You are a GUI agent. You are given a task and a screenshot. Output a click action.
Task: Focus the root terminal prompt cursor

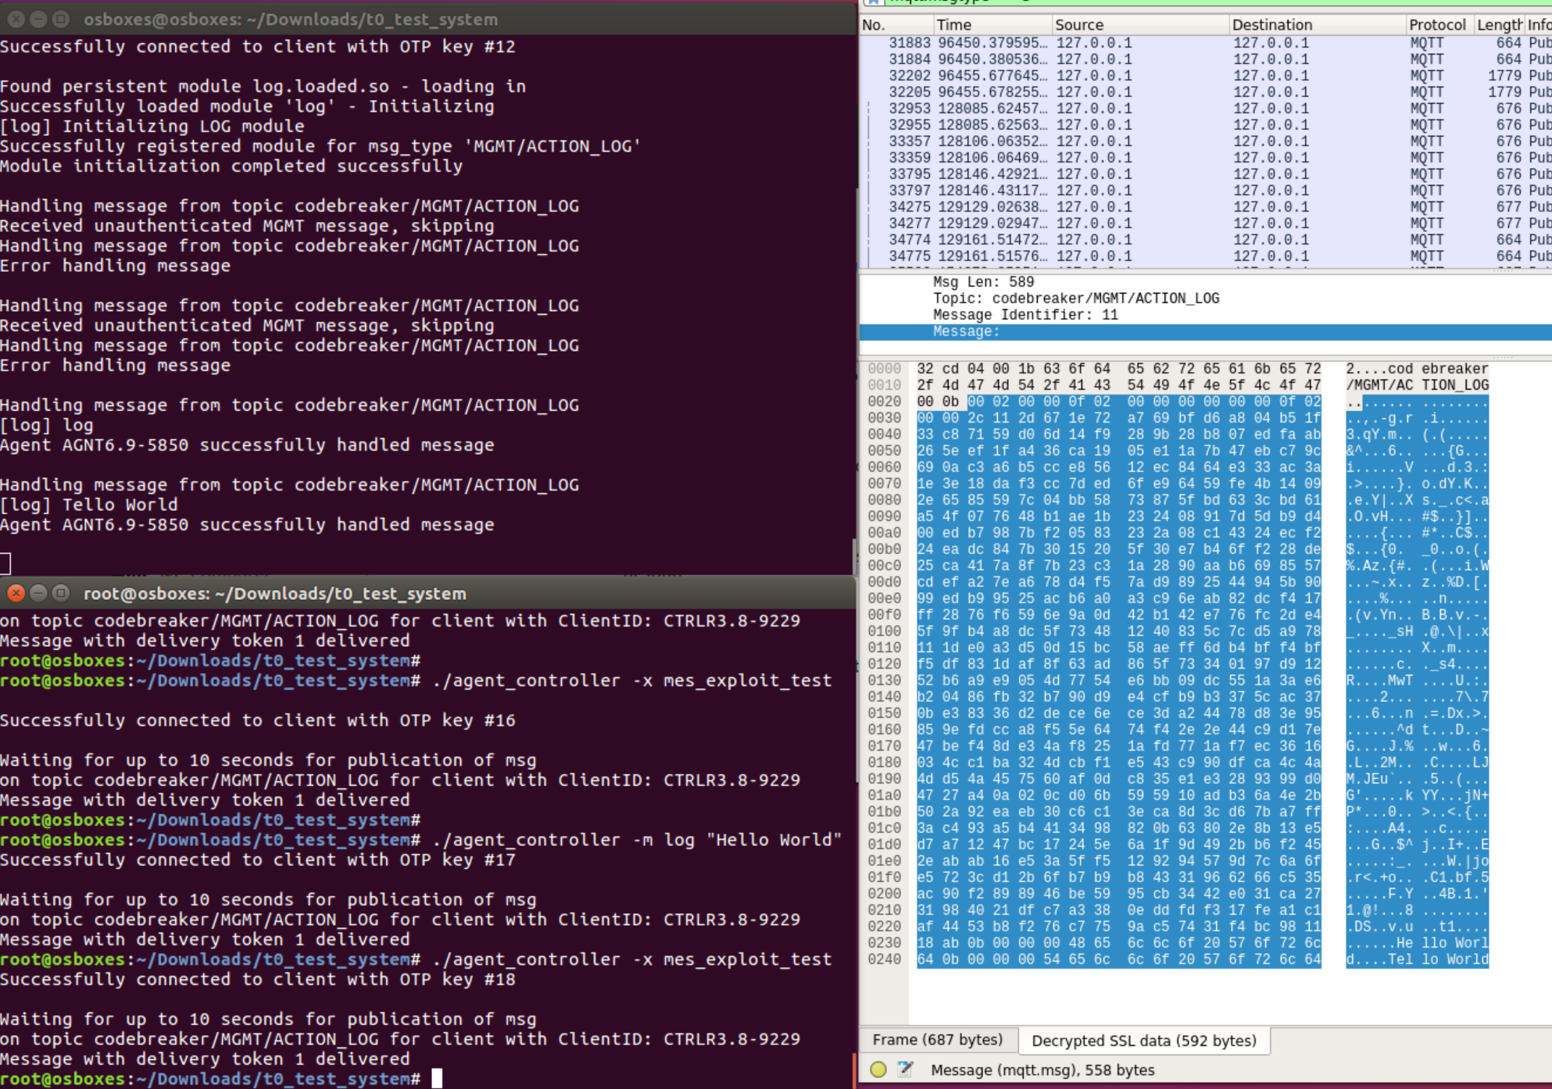pos(436,1078)
